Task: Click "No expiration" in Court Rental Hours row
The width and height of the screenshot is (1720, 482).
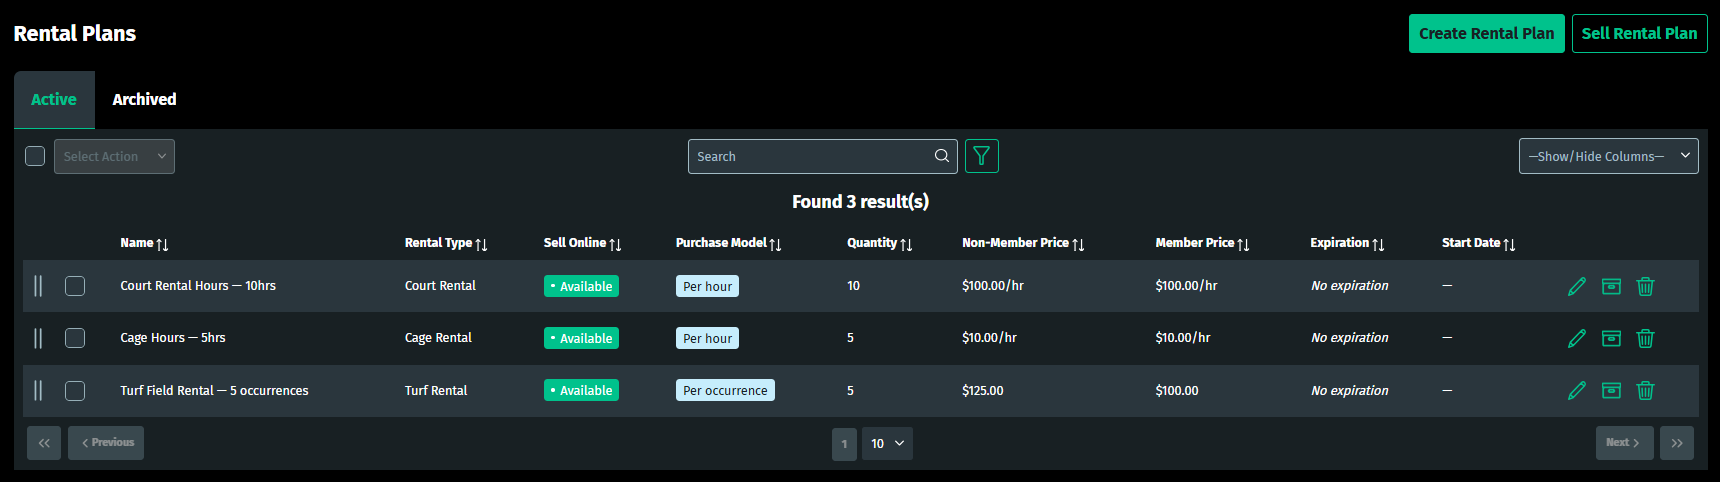Action: (x=1350, y=286)
